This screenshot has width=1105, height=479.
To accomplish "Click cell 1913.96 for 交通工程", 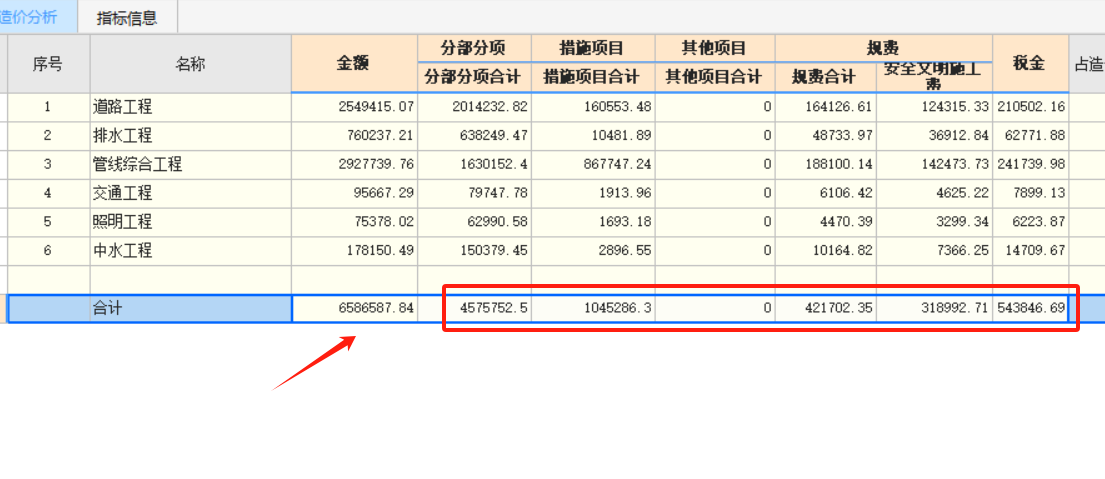I will click(x=593, y=194).
